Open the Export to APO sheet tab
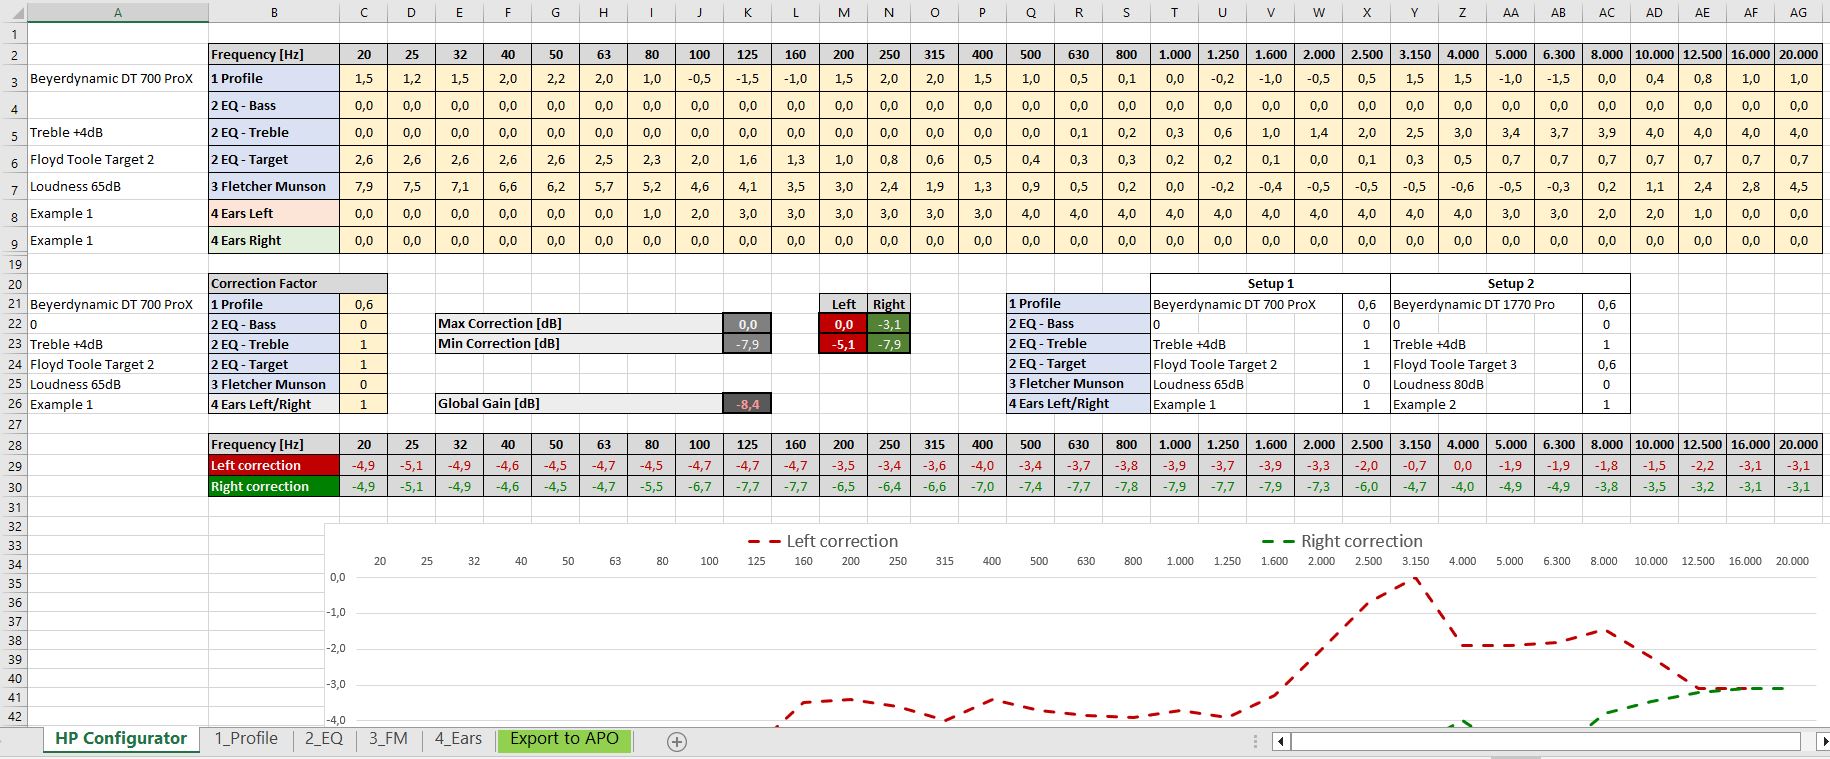The image size is (1830, 759). (x=564, y=739)
